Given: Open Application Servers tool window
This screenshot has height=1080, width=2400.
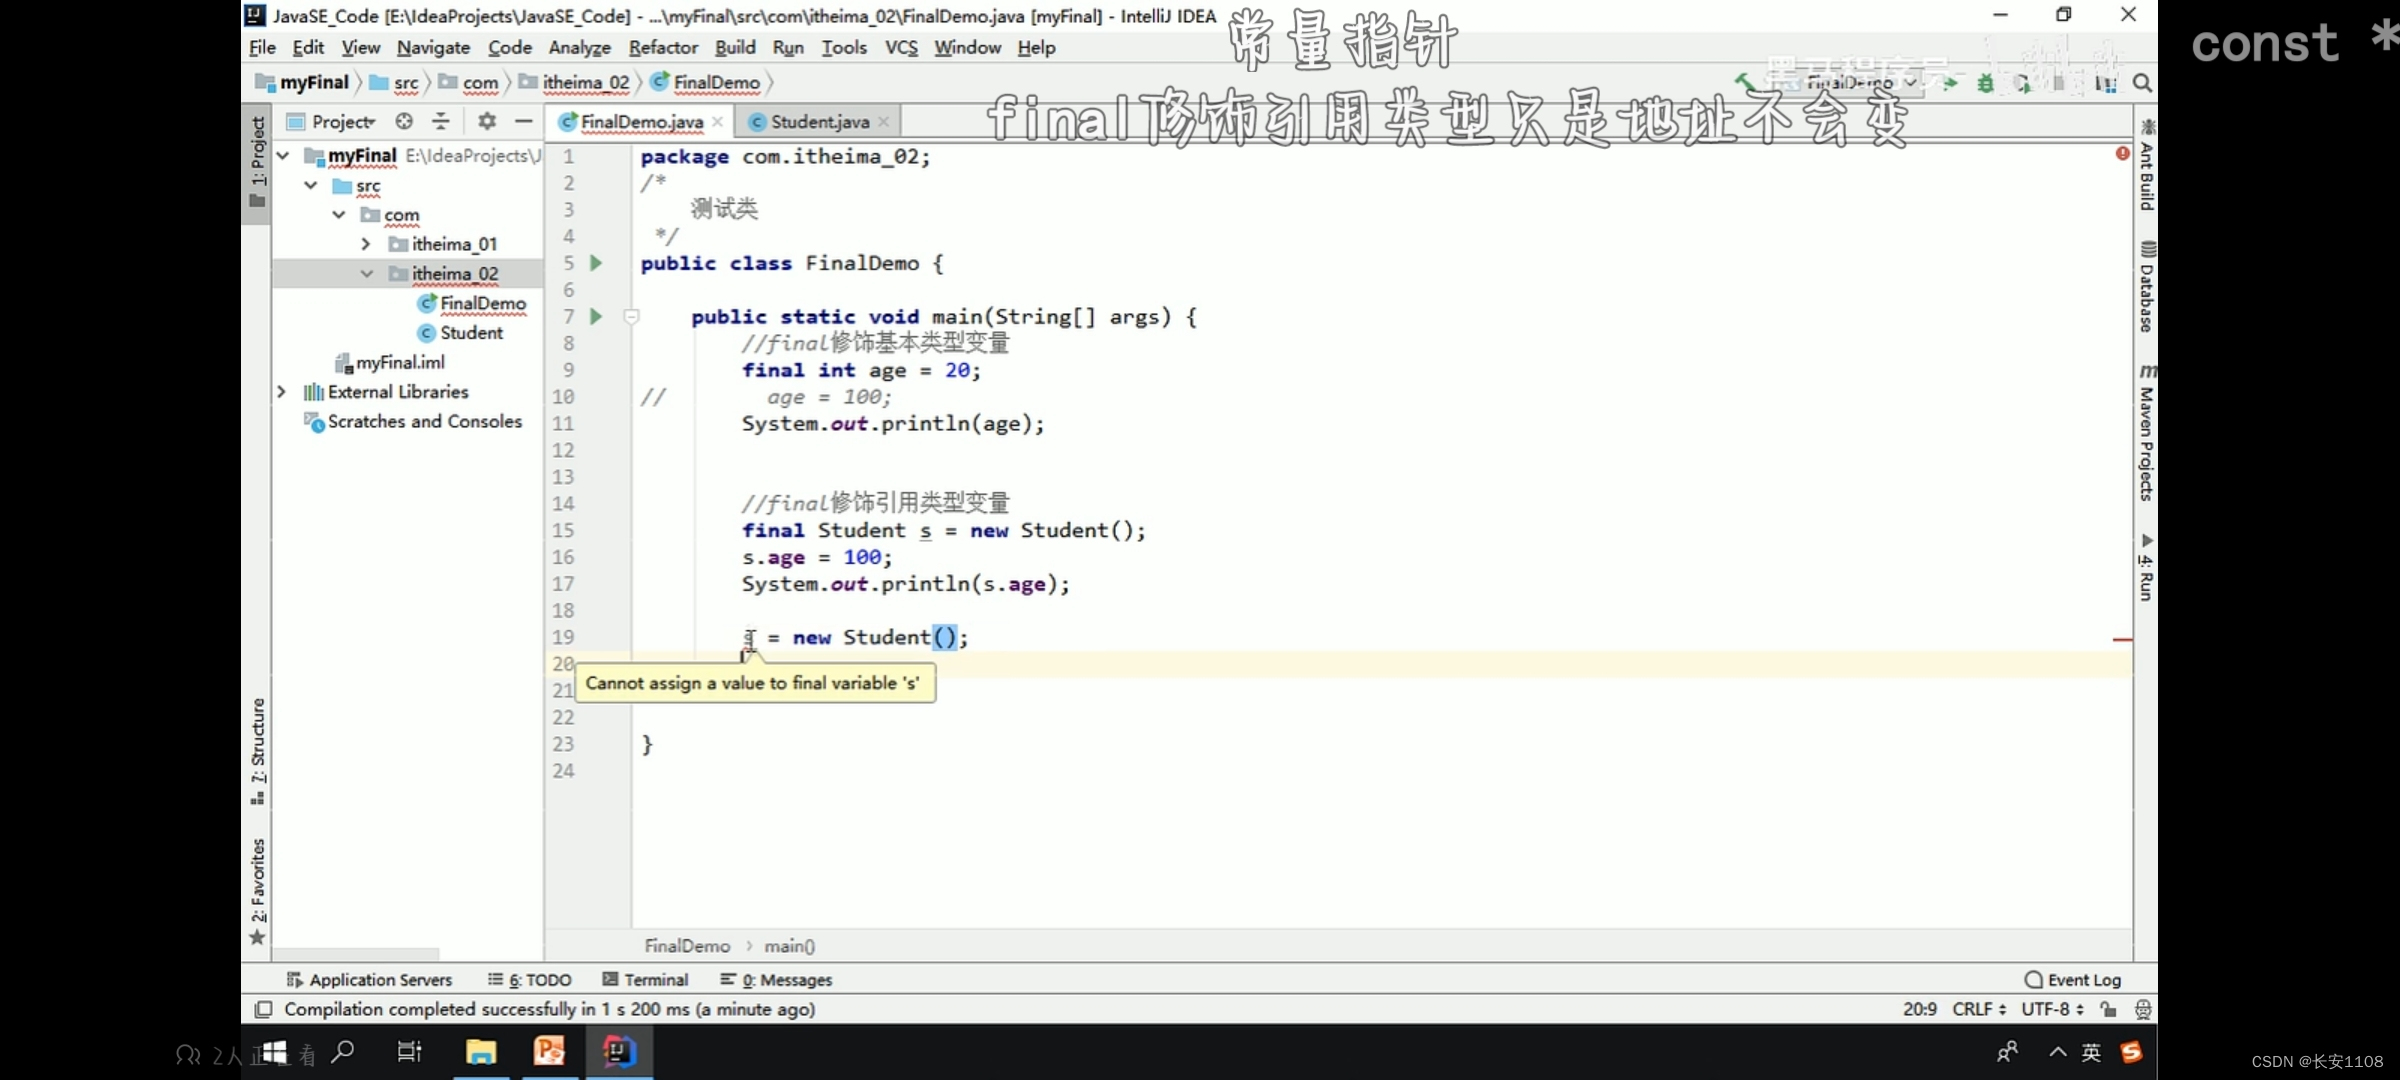Looking at the screenshot, I should tap(369, 980).
